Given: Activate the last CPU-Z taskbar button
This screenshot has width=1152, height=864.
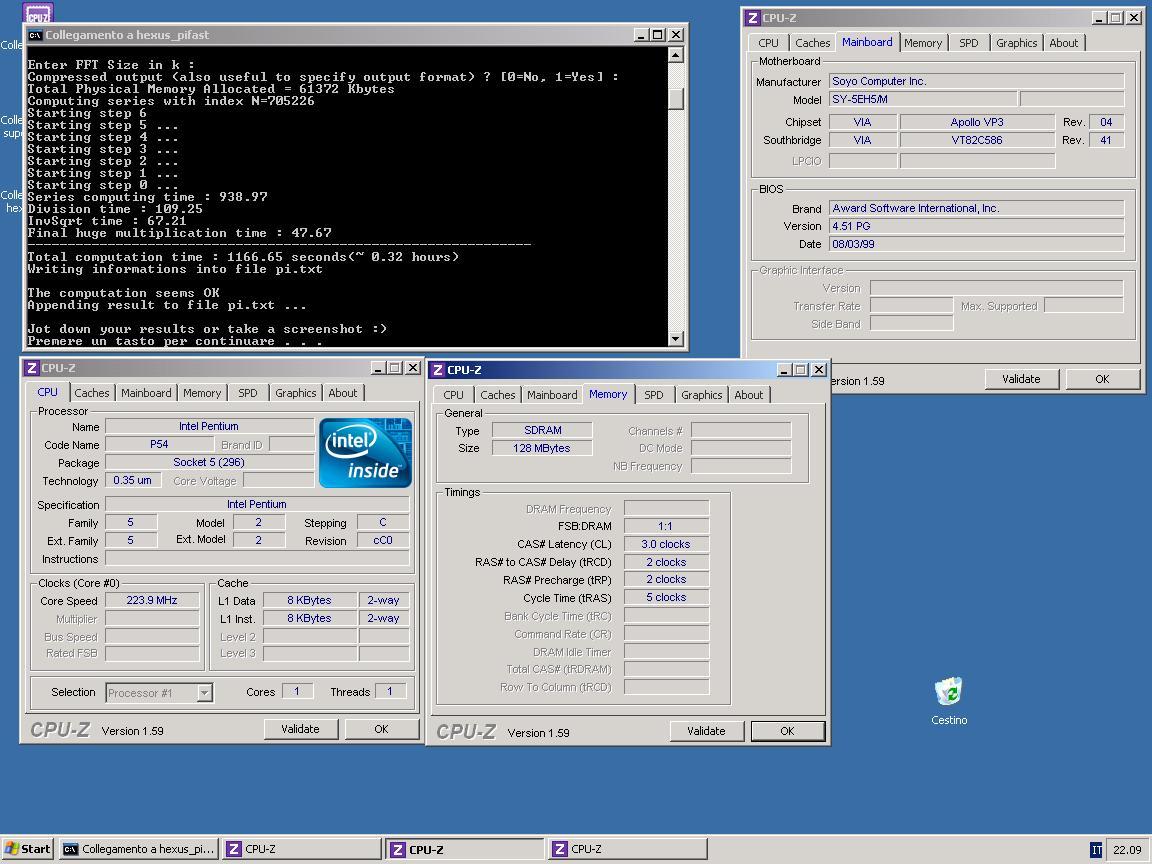Looking at the screenshot, I should coord(628,849).
